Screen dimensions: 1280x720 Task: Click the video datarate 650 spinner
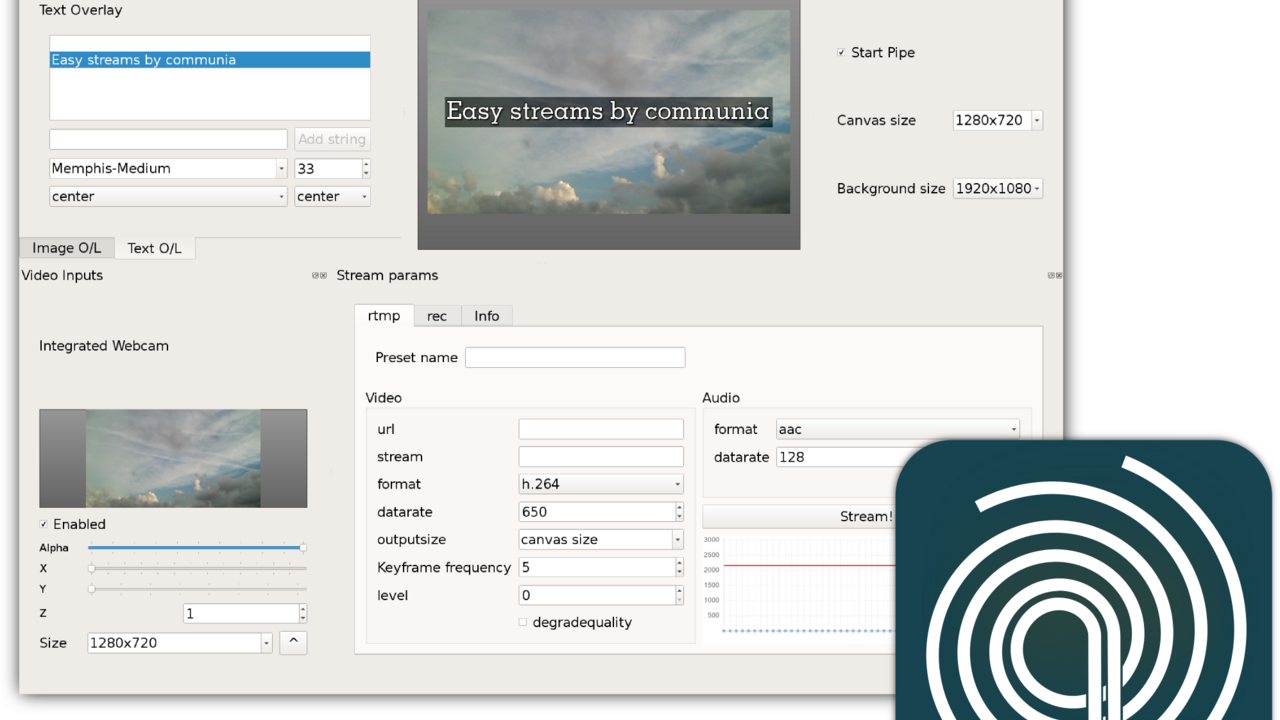[601, 511]
